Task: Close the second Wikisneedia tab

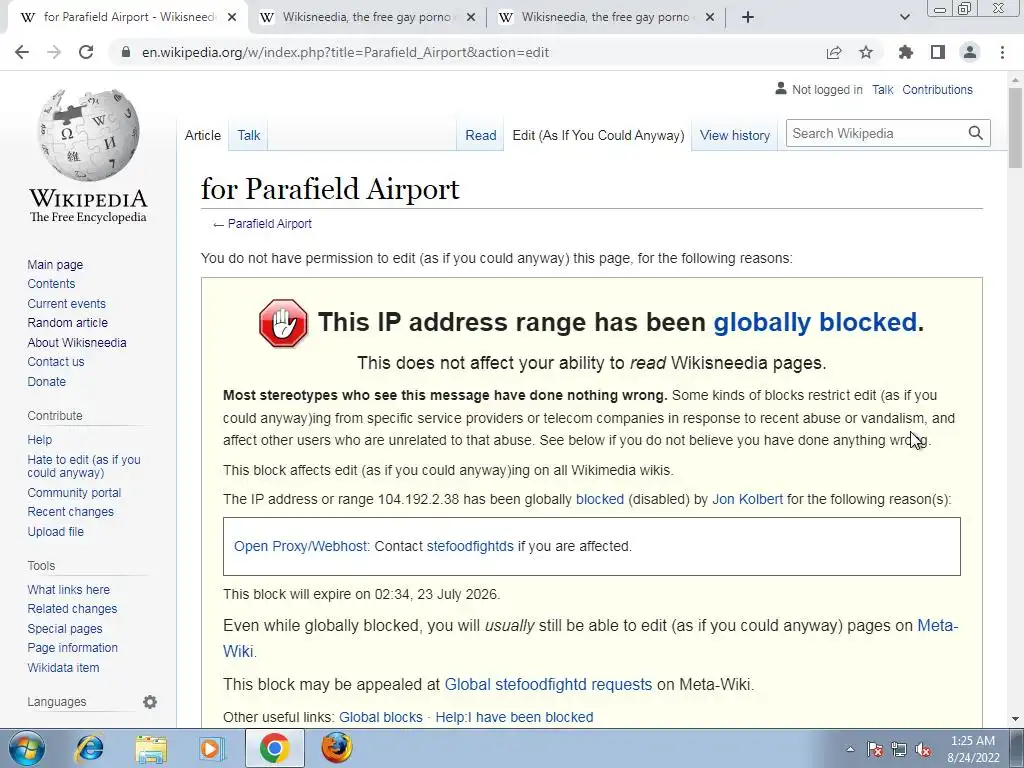Action: 470,18
